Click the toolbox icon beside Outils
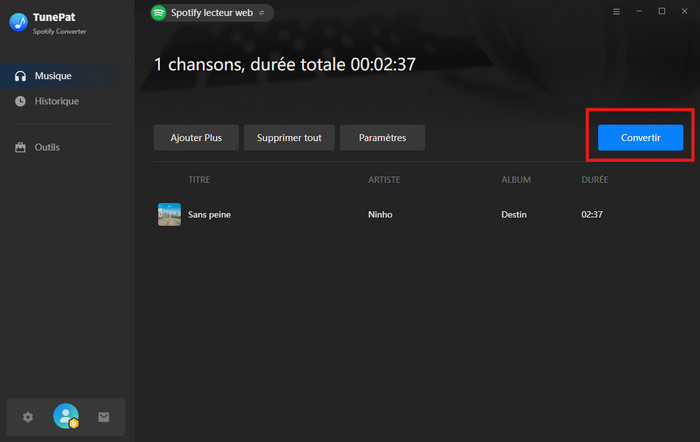Screen dimensions: 700x442 (x=20, y=147)
